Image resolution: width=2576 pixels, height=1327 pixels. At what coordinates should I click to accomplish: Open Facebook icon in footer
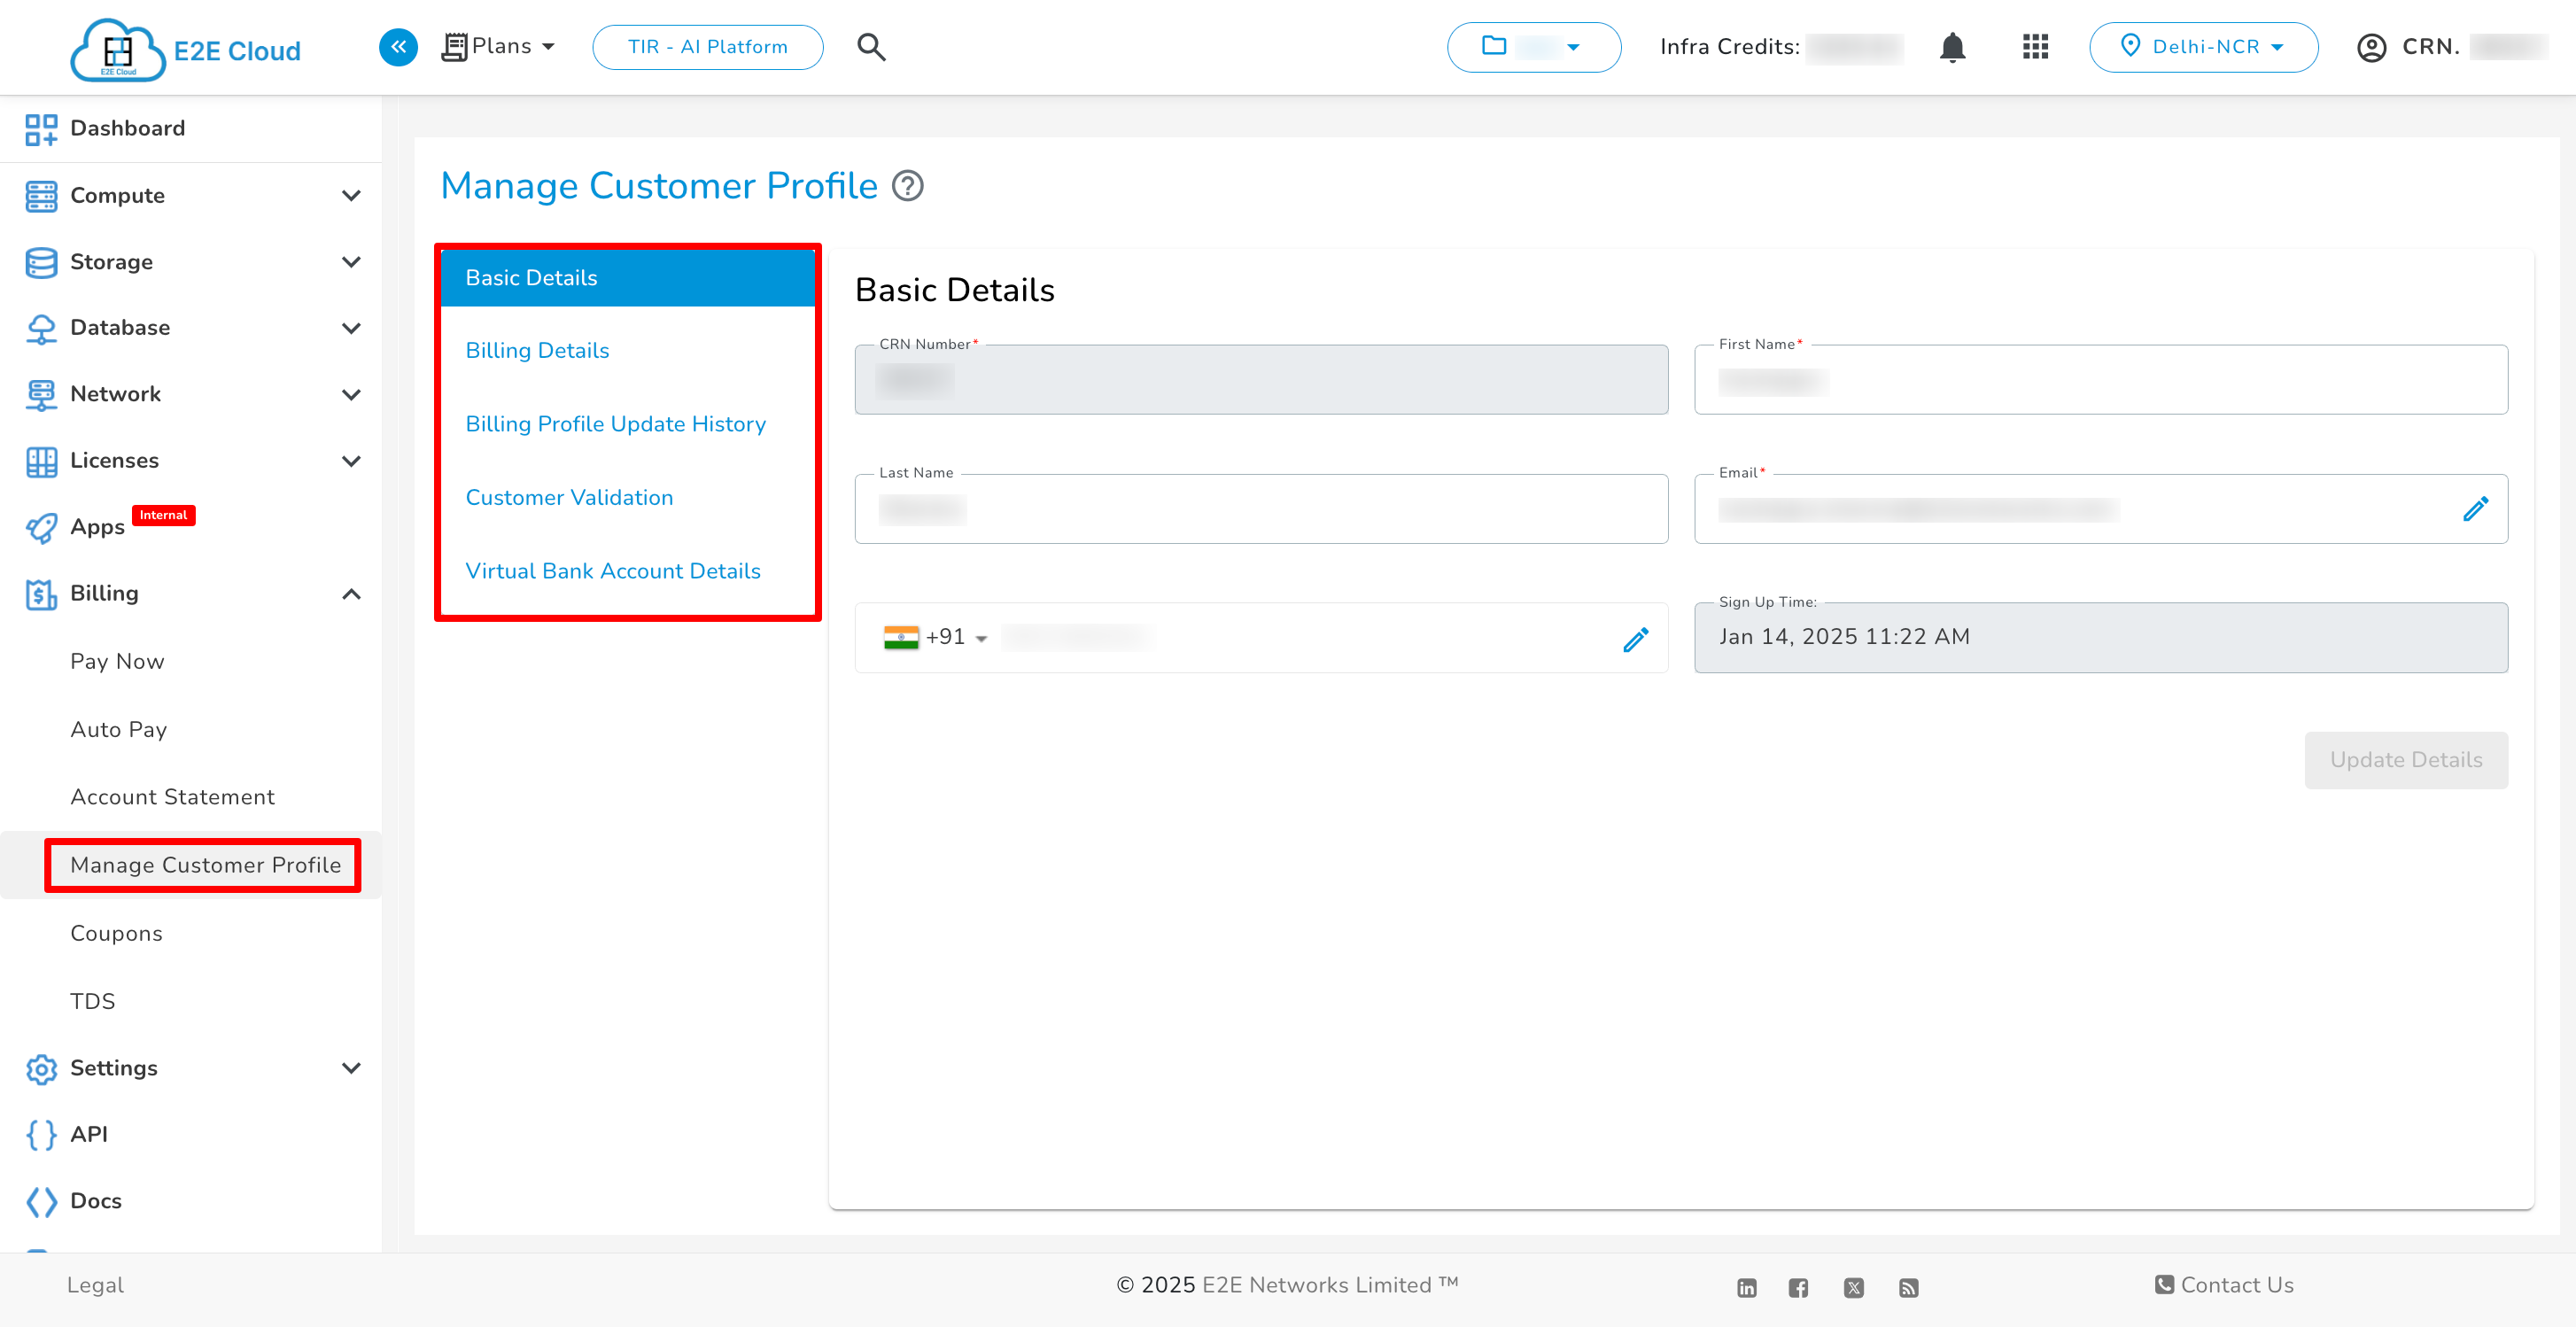click(x=1798, y=1288)
